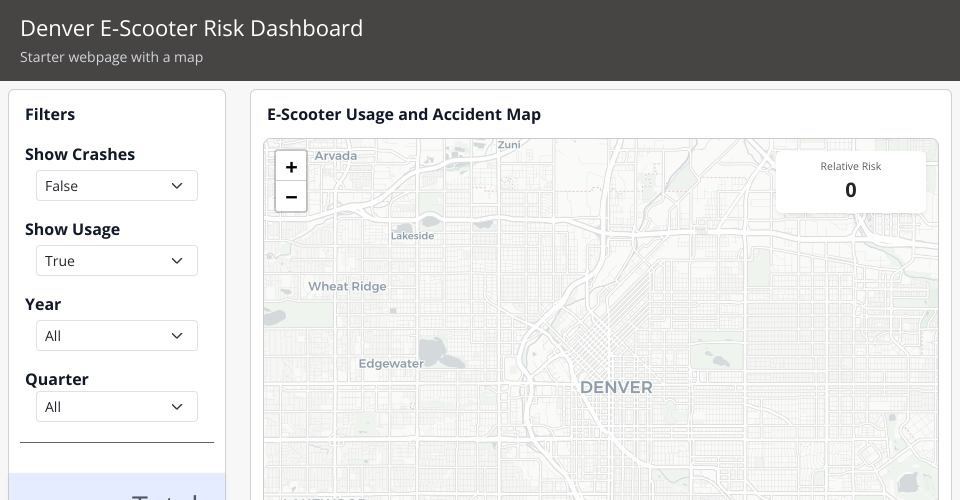Open the Show Crashes dropdown
The height and width of the screenshot is (500, 960).
click(x=116, y=186)
